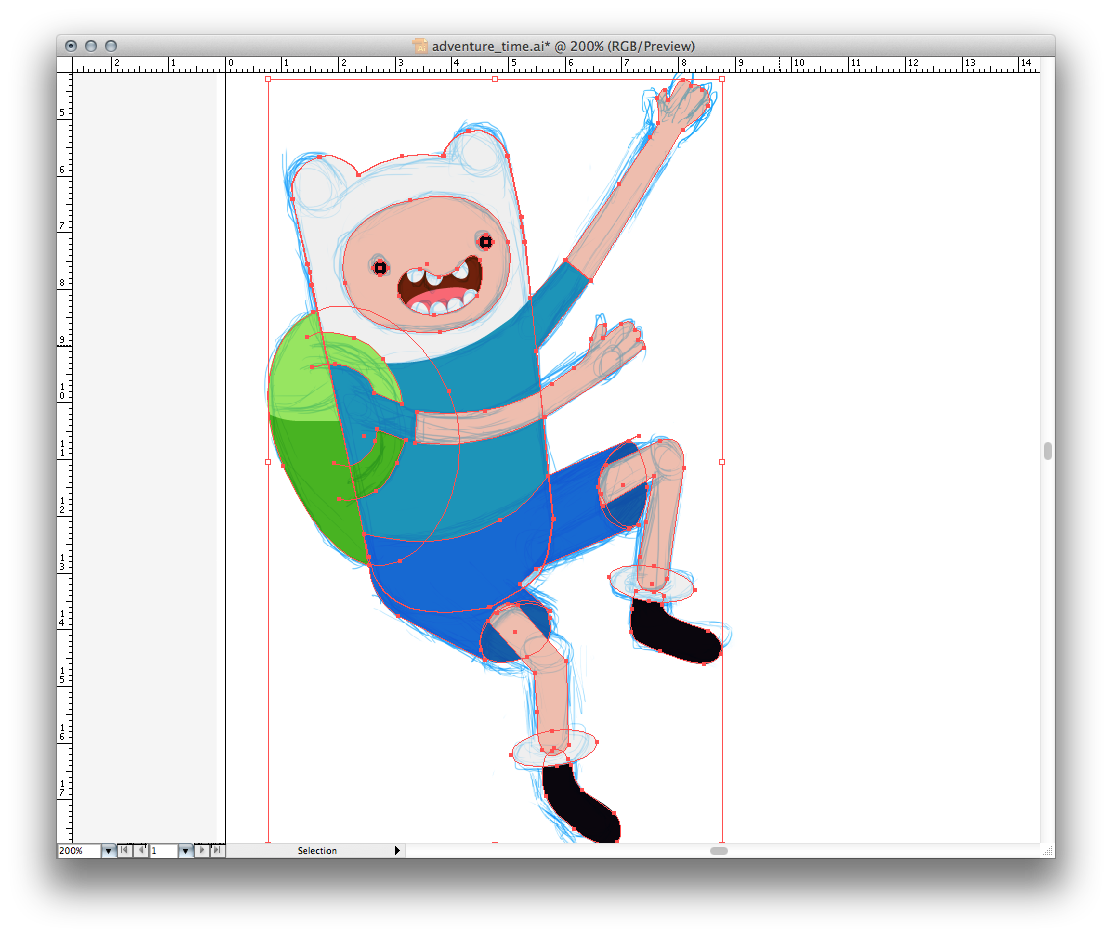Click the Selection status bar label
Screen dimensions: 1112x937
pyautogui.click(x=317, y=851)
